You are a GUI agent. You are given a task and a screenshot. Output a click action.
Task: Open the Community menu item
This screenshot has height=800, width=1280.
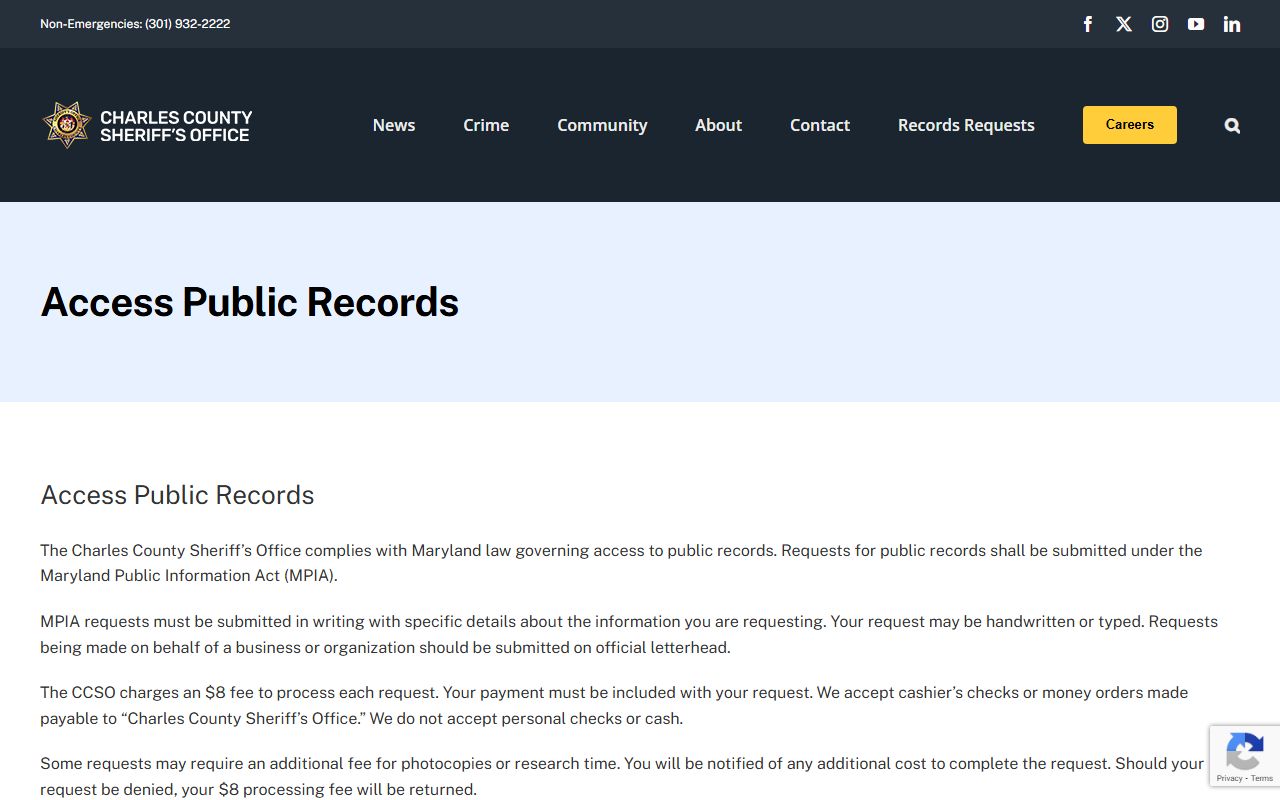(x=602, y=125)
